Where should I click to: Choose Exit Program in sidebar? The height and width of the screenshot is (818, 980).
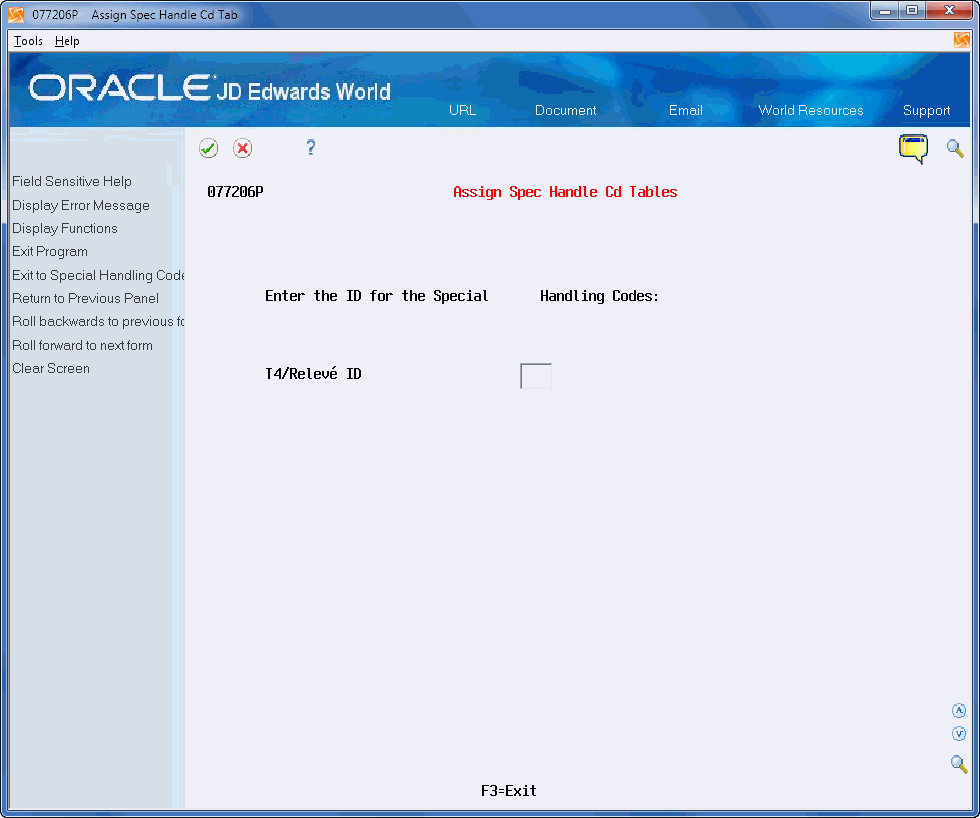pos(50,252)
